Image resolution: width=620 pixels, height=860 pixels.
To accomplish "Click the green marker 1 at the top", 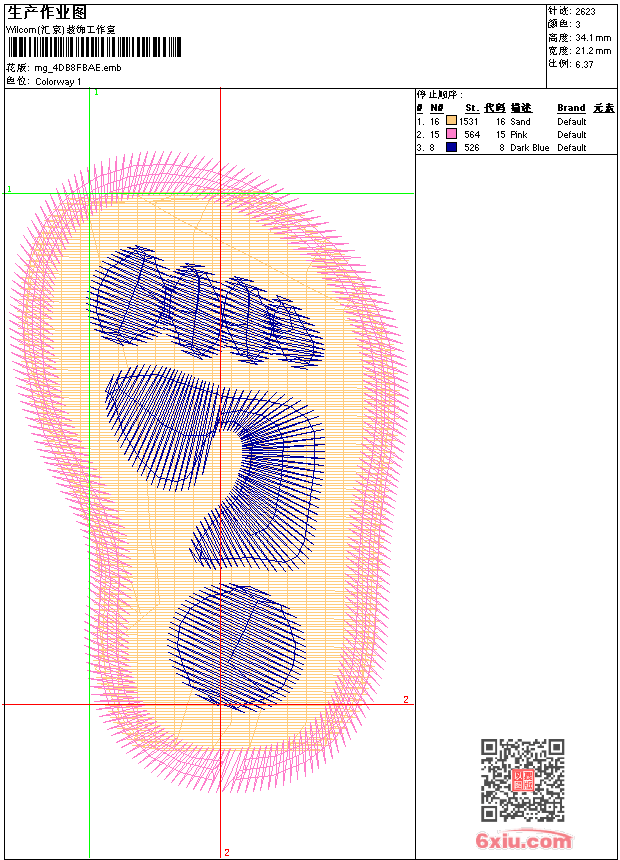I will [96, 92].
